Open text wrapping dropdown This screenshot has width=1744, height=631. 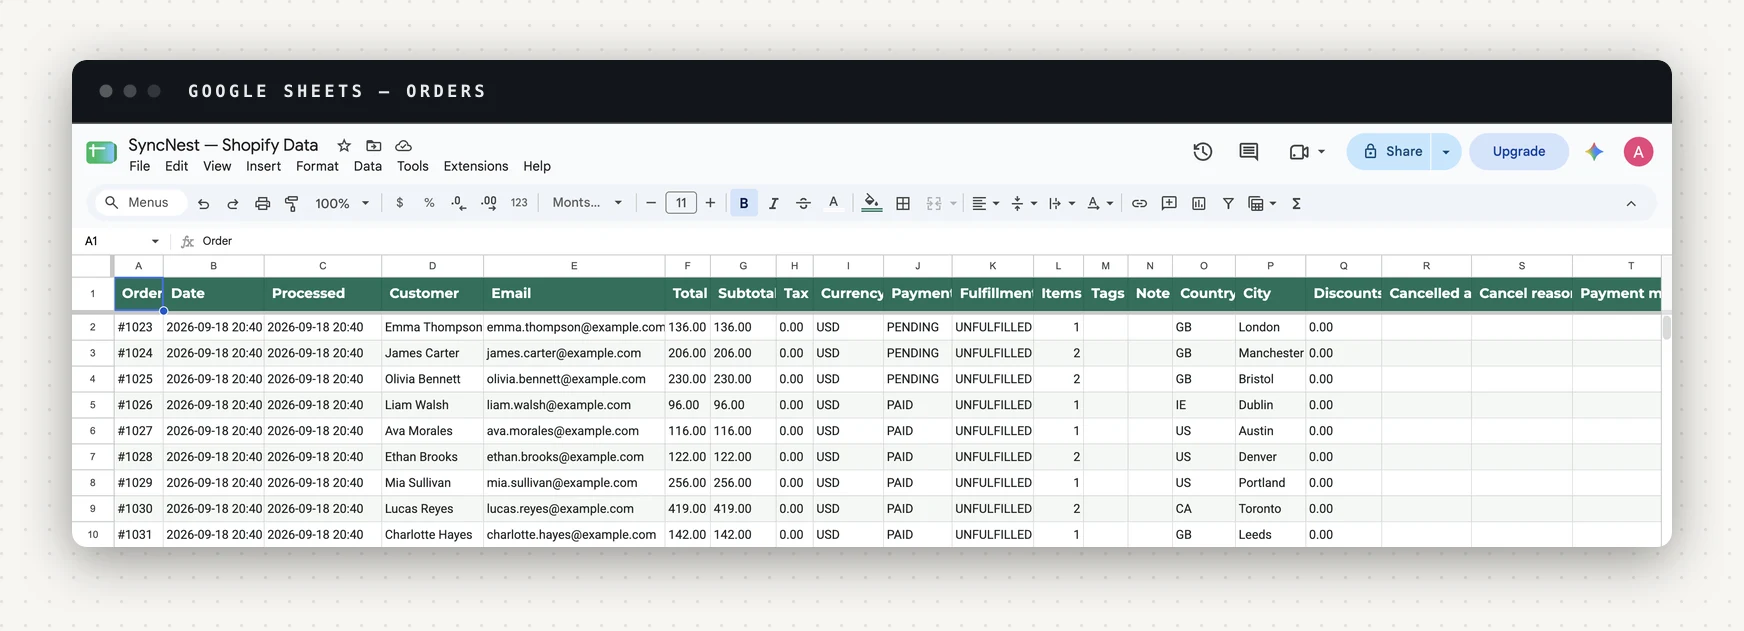(1062, 203)
